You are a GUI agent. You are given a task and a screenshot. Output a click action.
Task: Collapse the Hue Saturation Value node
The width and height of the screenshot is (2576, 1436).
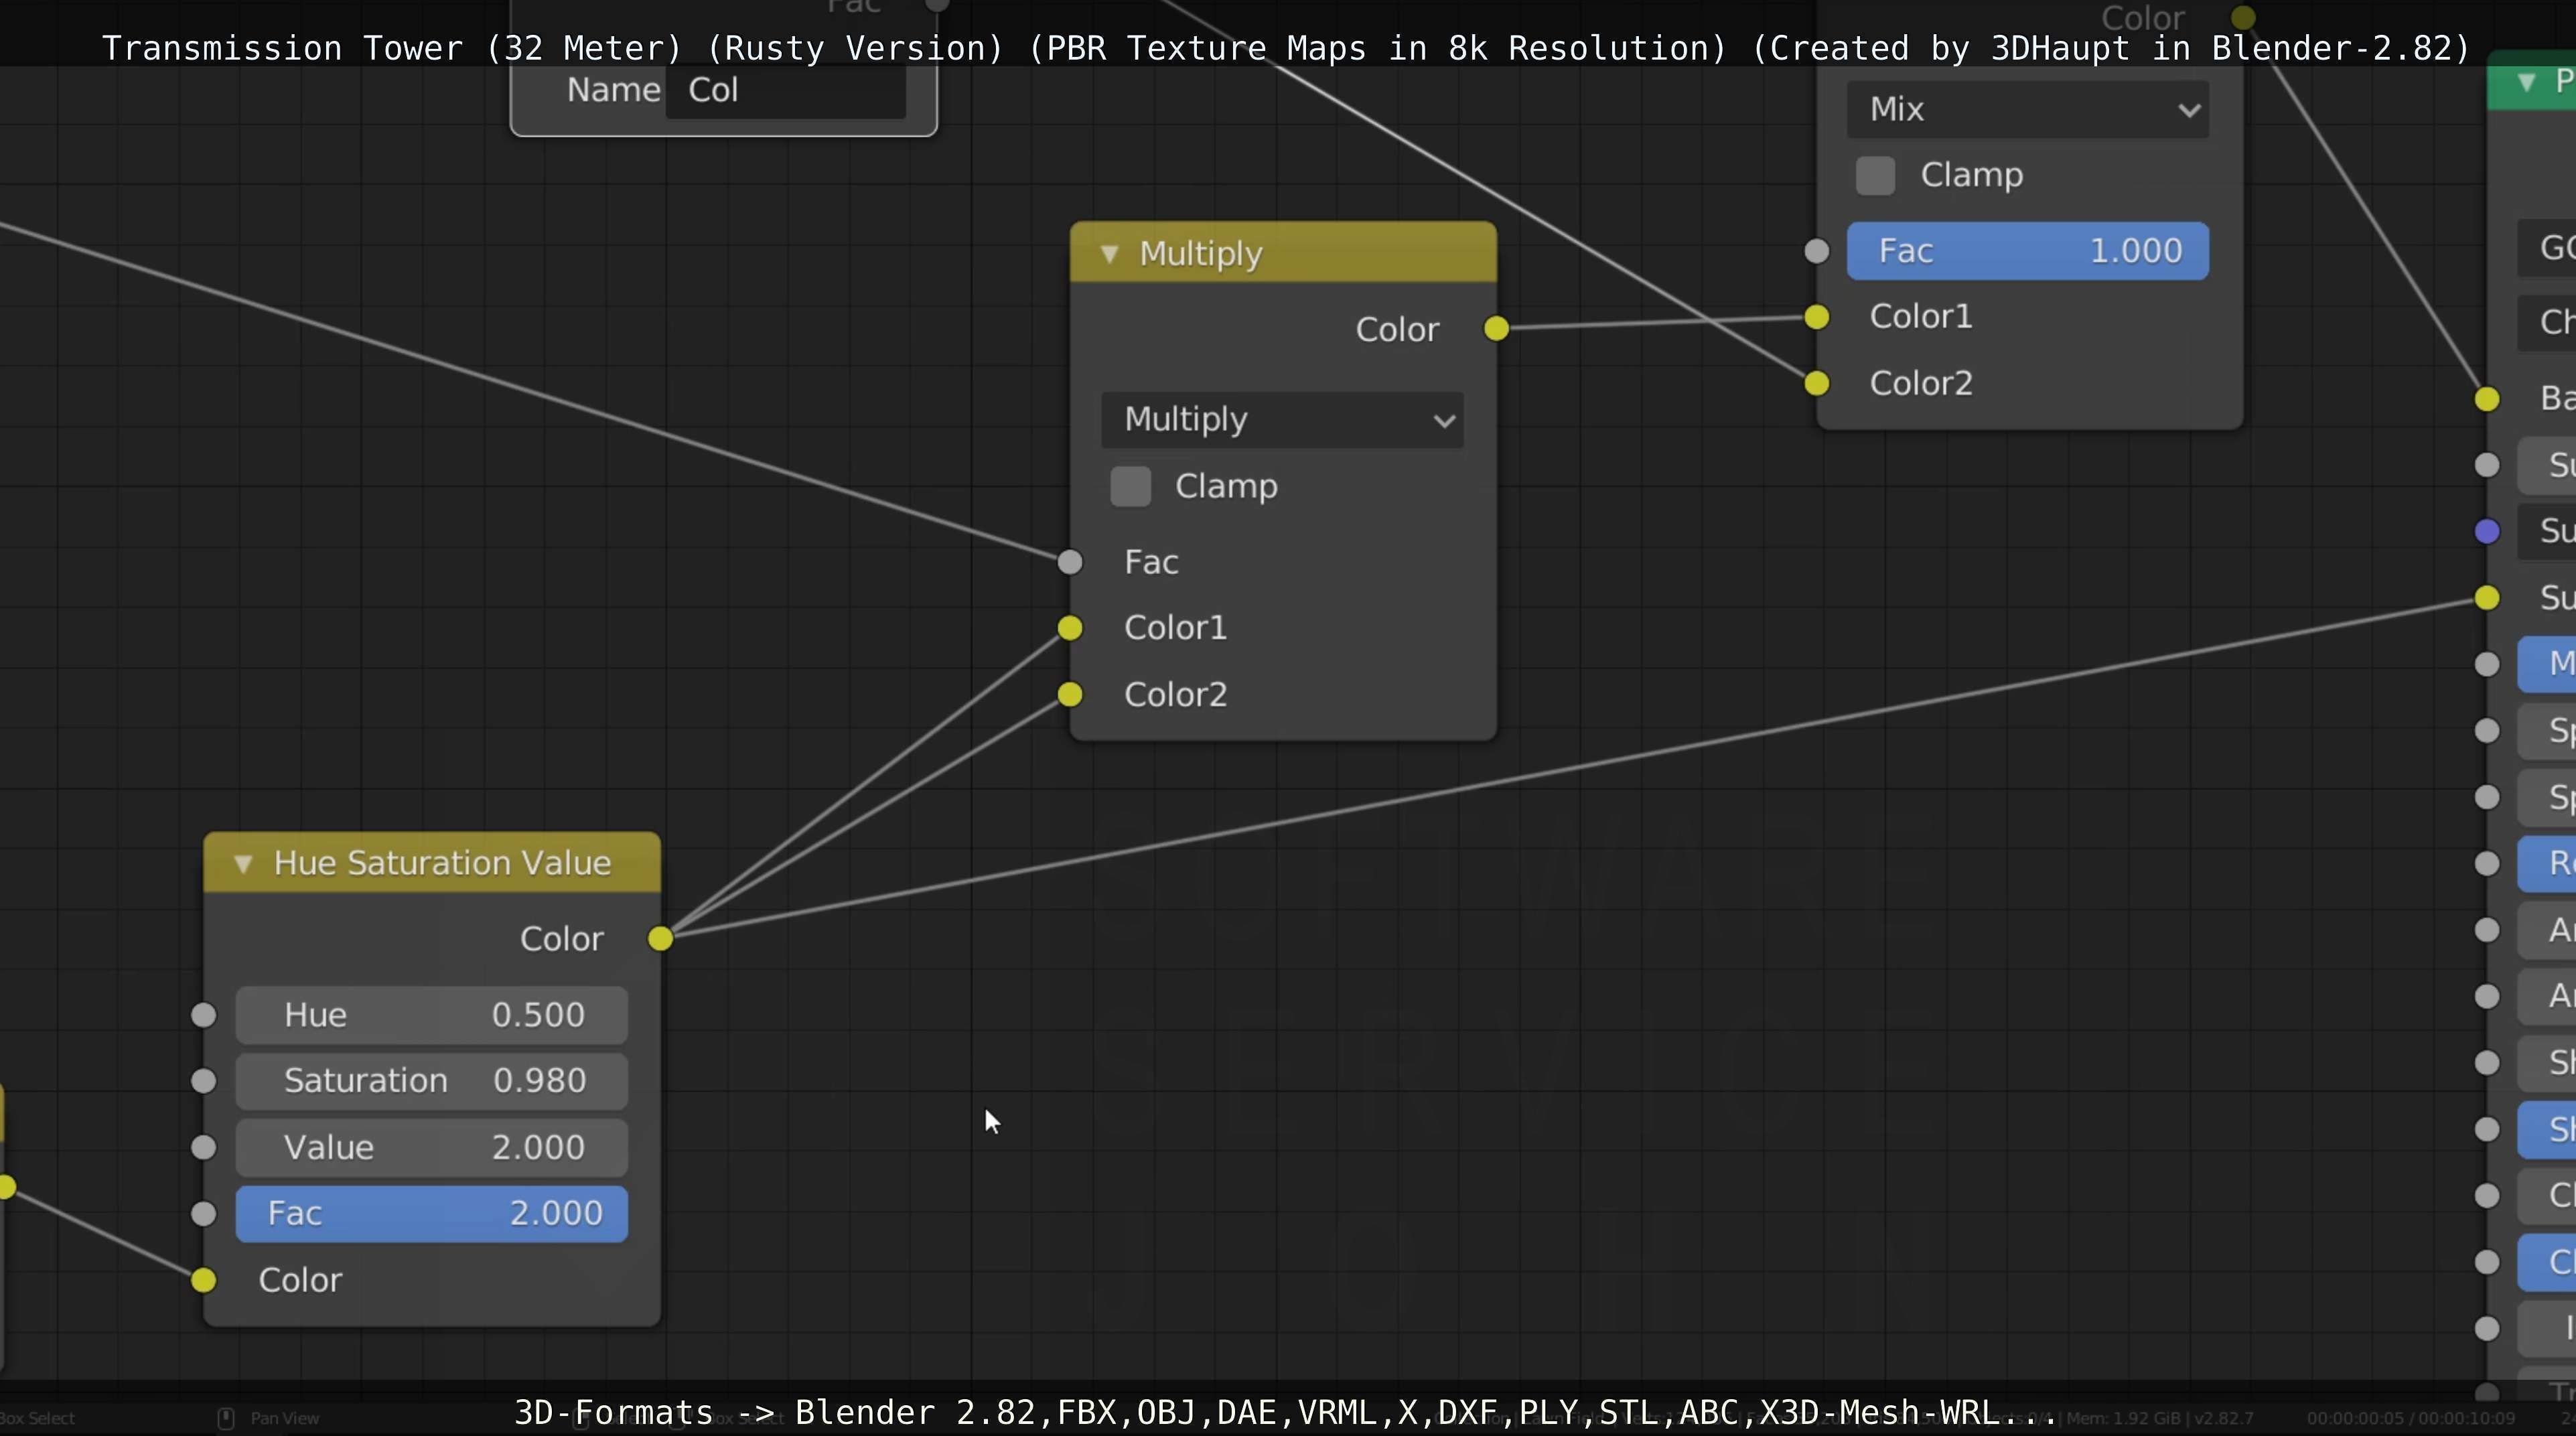click(x=243, y=863)
